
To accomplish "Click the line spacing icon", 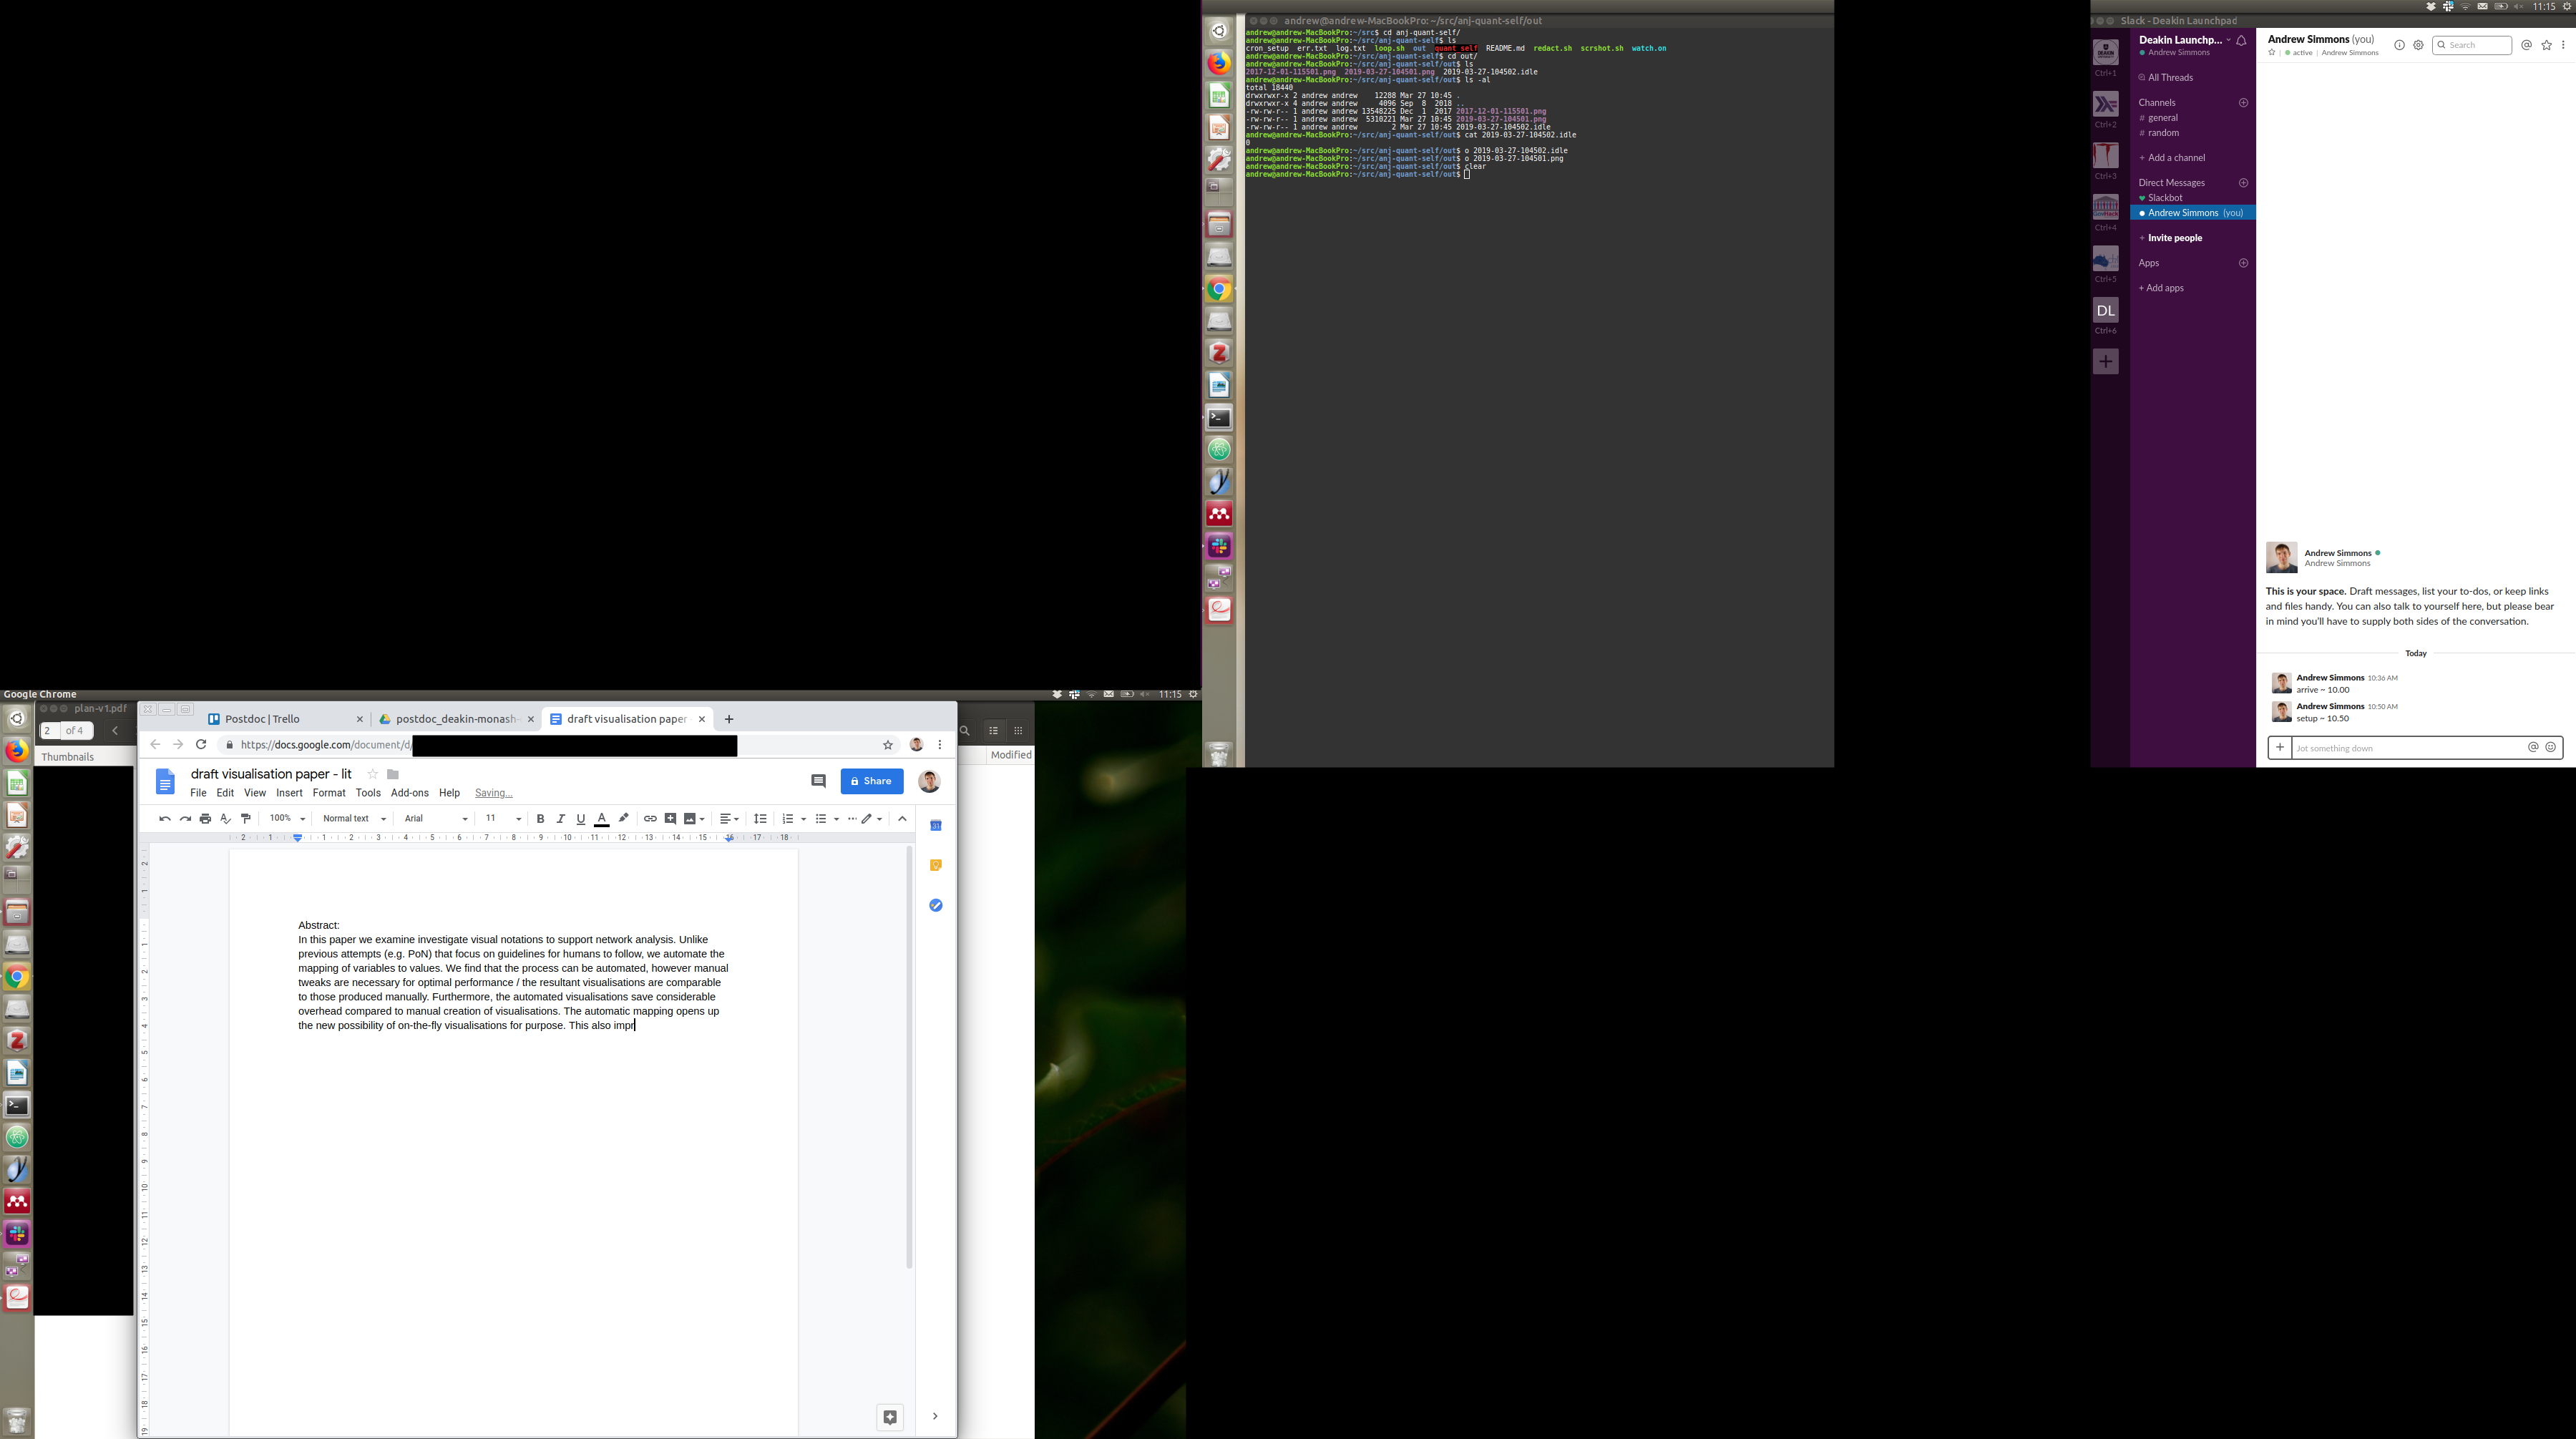I will (760, 818).
